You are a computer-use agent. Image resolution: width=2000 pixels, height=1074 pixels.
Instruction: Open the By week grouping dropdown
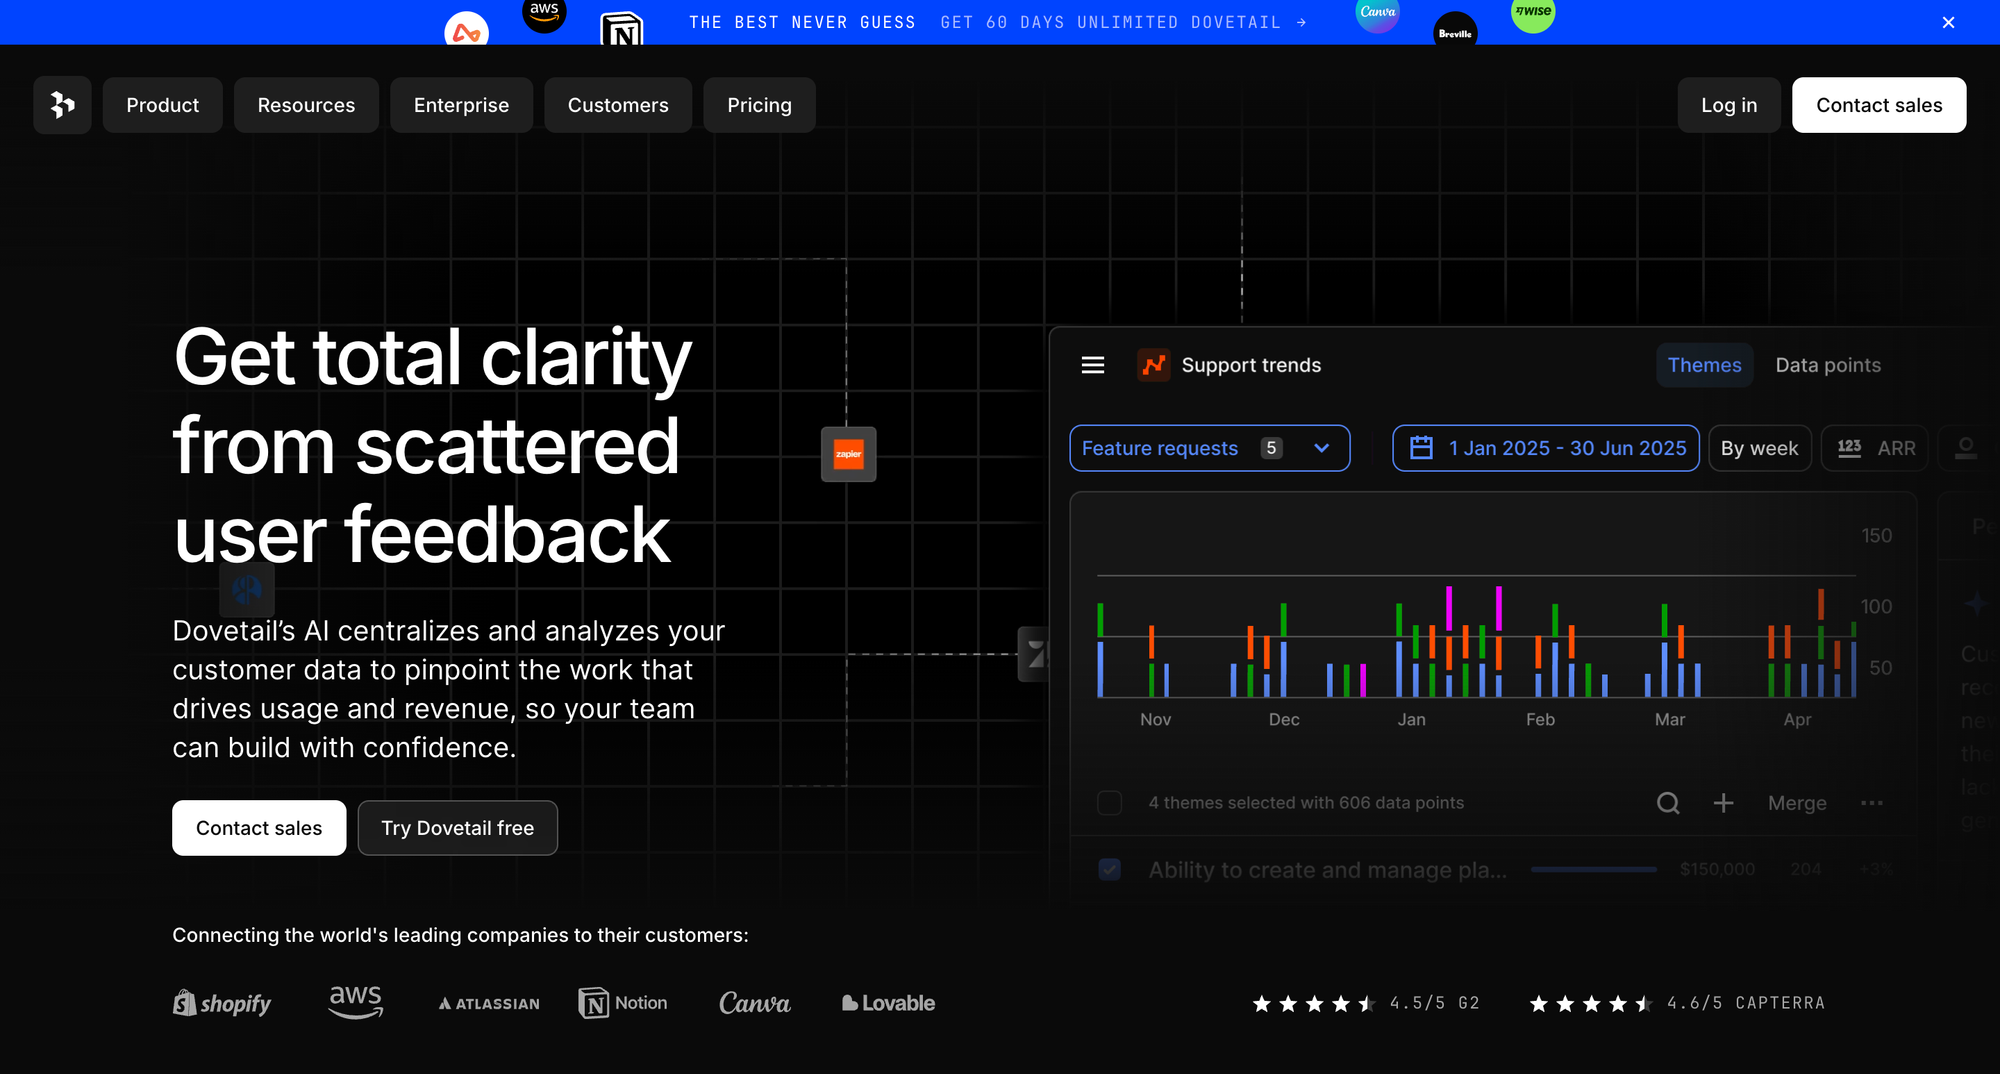1759,448
